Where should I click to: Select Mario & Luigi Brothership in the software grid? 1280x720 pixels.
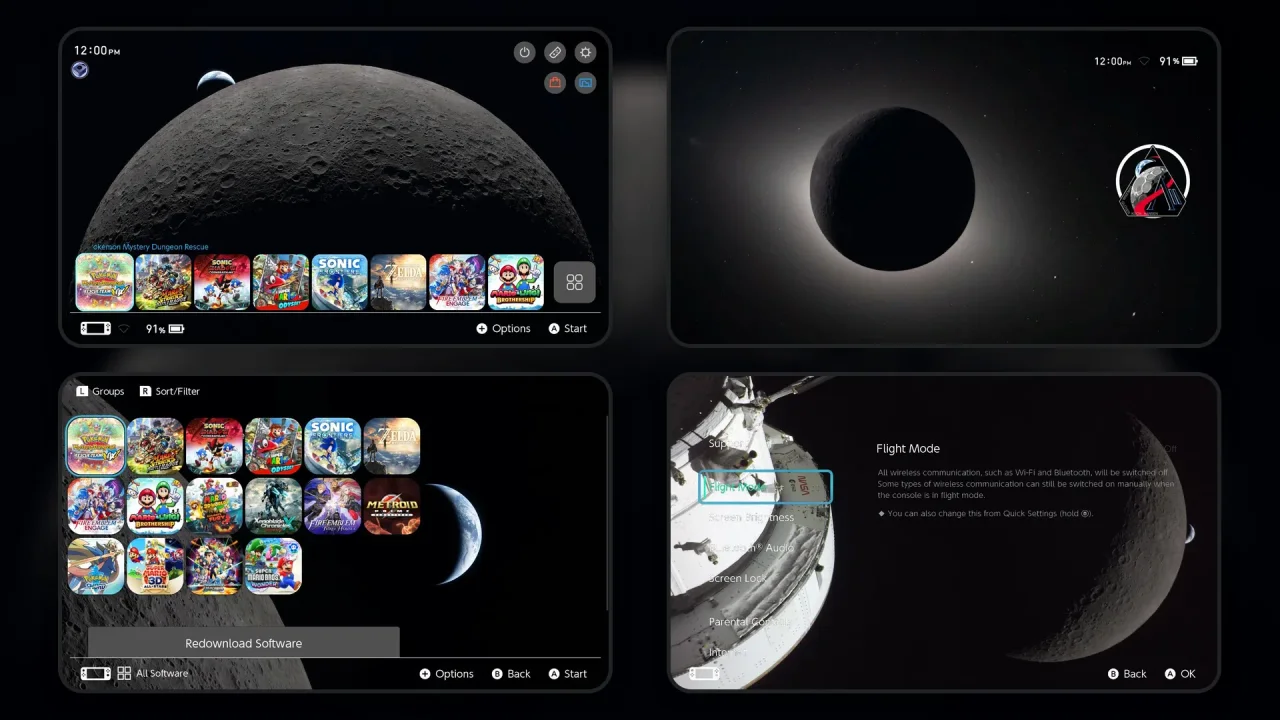pos(155,506)
